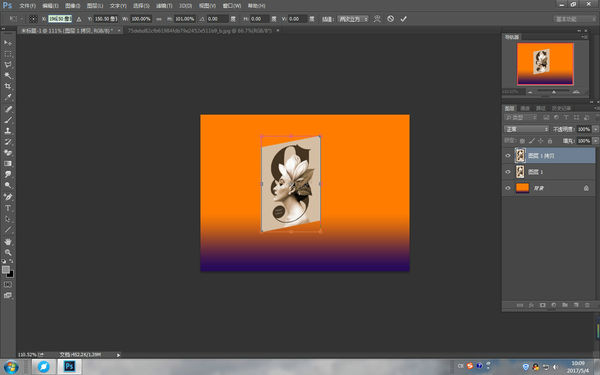Click the Navigator zoom slider
Image resolution: width=600 pixels, height=375 pixels.
click(x=553, y=92)
